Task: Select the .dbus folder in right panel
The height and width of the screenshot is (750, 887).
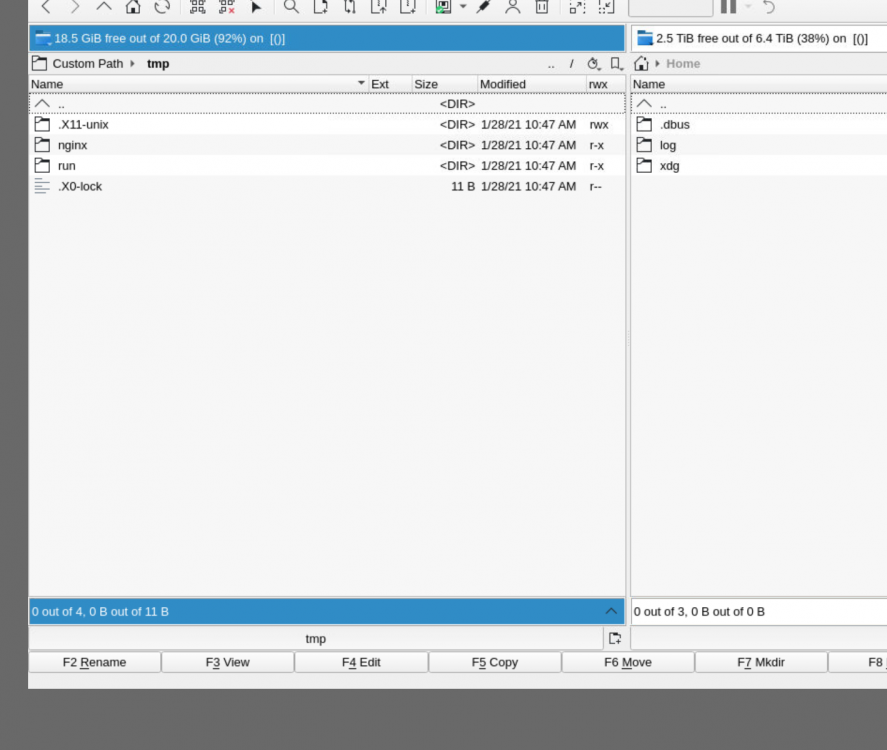Action: point(759,124)
